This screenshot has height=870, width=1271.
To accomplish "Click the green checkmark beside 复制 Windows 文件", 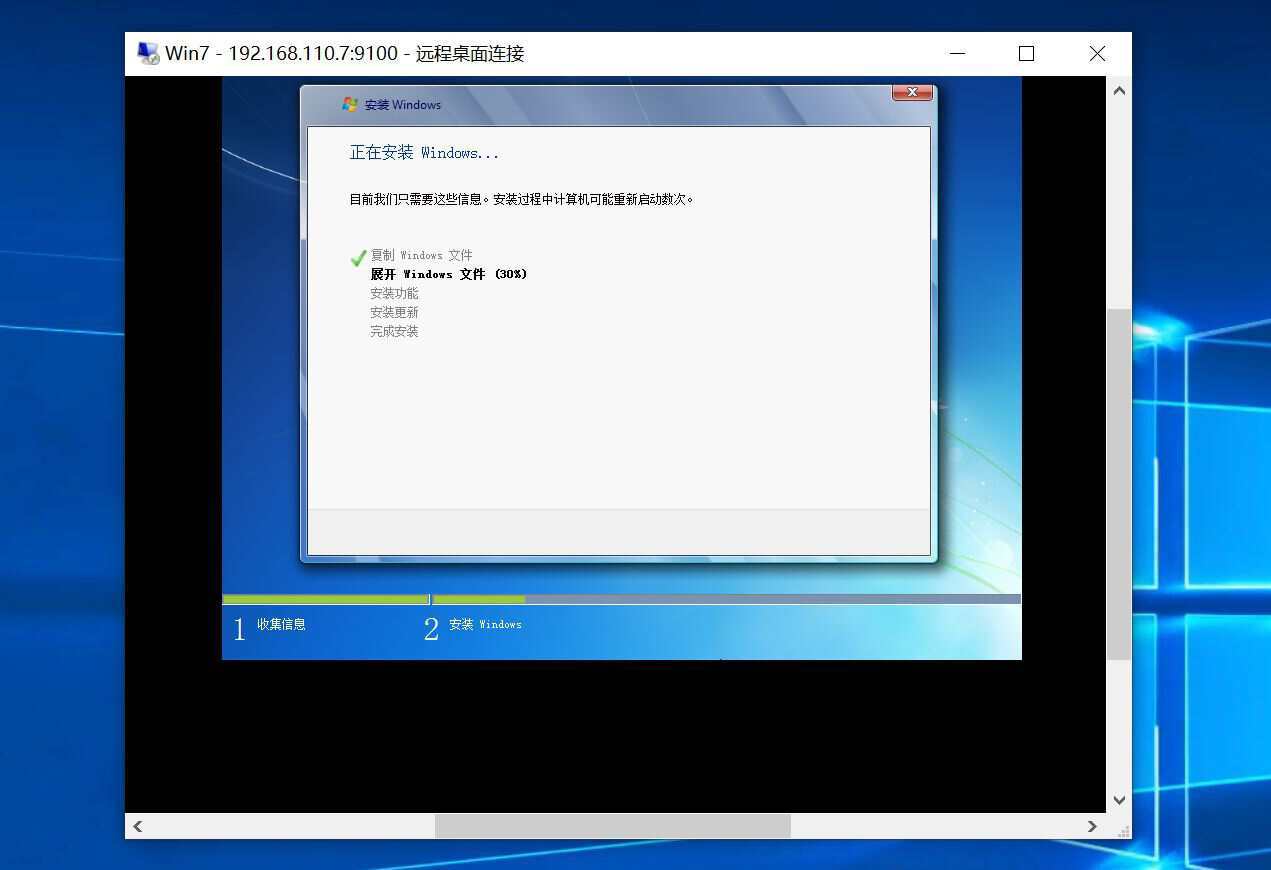I will pos(358,258).
